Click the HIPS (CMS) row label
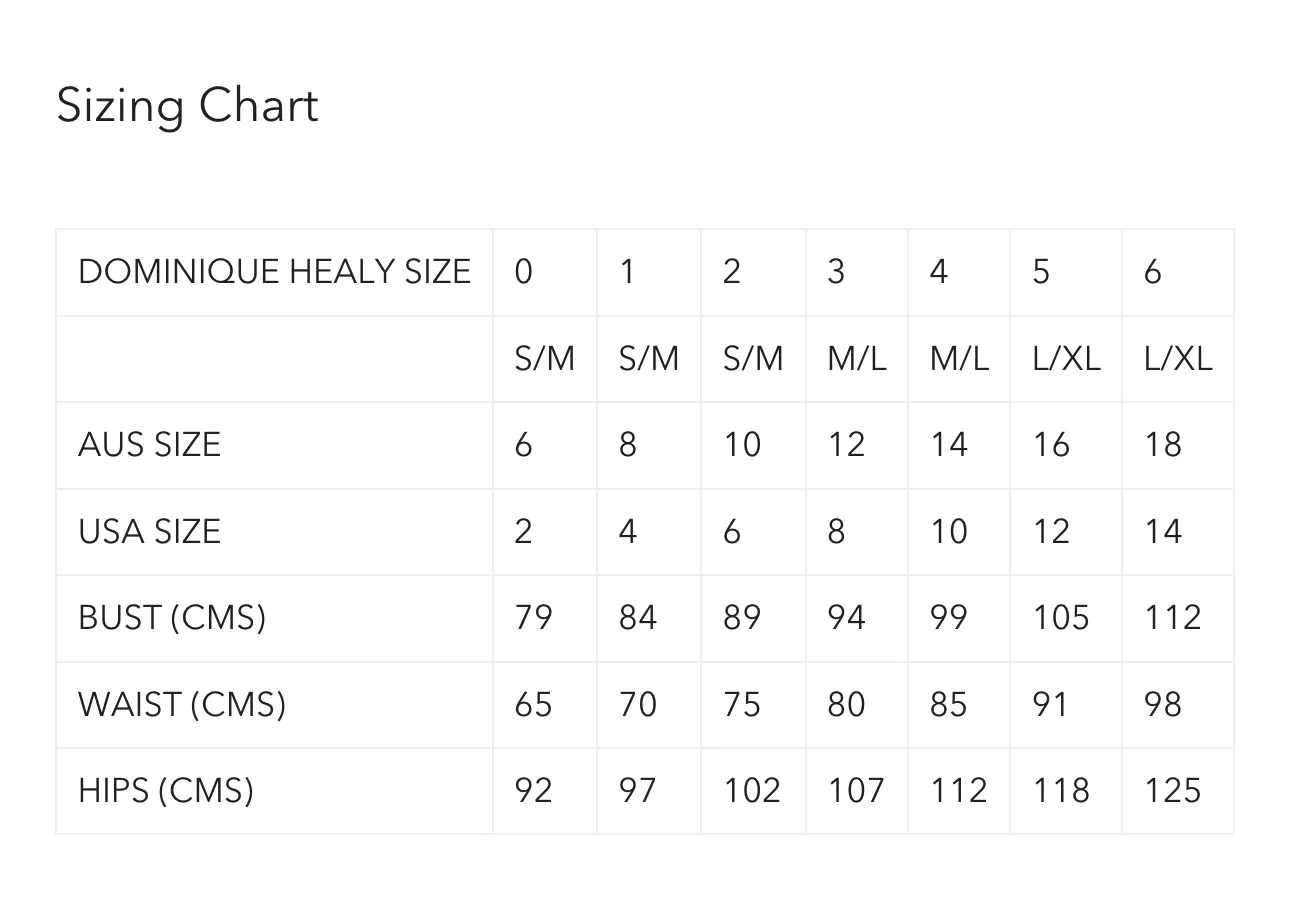 [166, 790]
